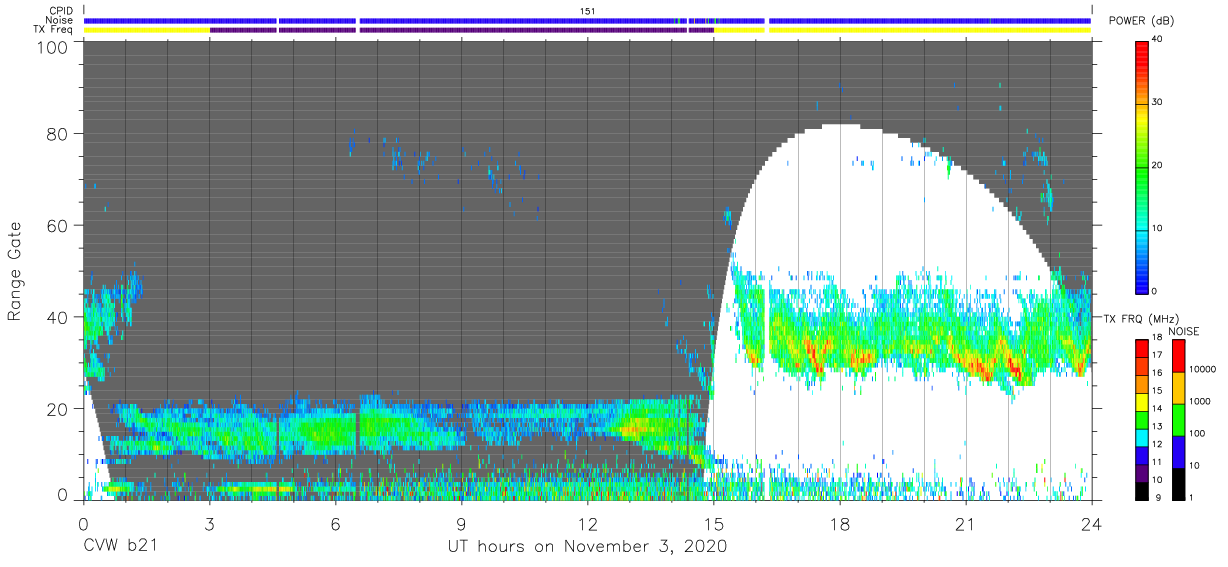
Task: Click the yellow TX Freq strip segment near hour 21
Action: (x=930, y=30)
